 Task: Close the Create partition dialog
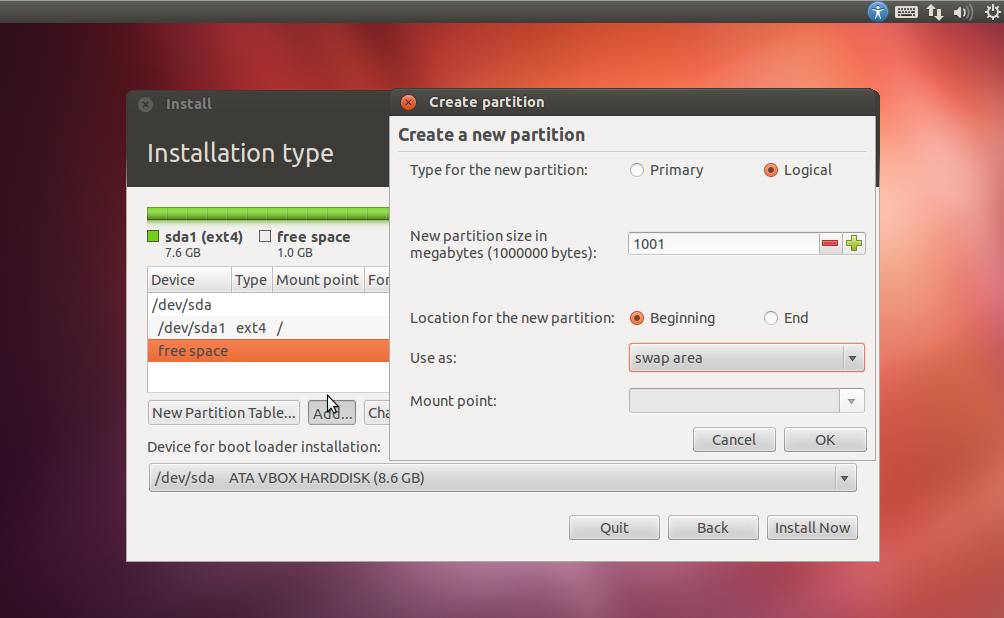click(408, 102)
